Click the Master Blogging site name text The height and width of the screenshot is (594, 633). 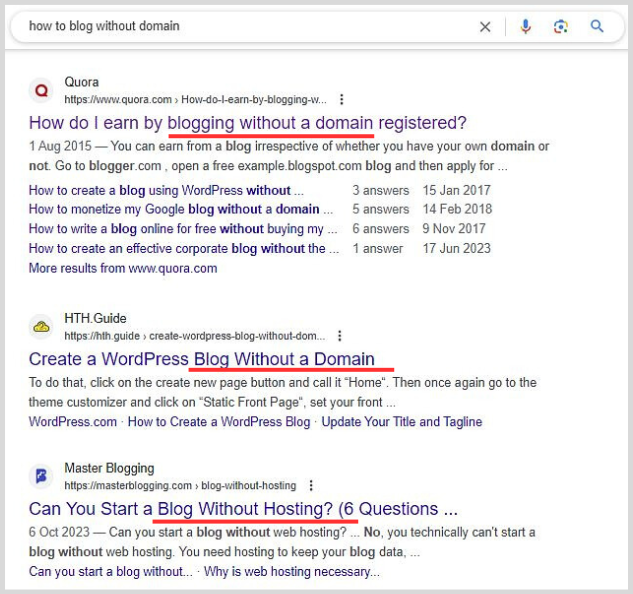pyautogui.click(x=109, y=468)
